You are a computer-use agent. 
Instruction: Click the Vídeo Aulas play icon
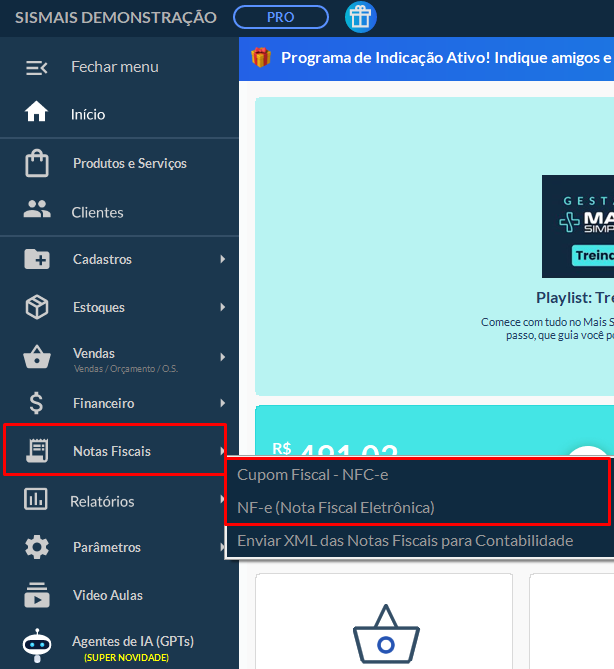37,595
